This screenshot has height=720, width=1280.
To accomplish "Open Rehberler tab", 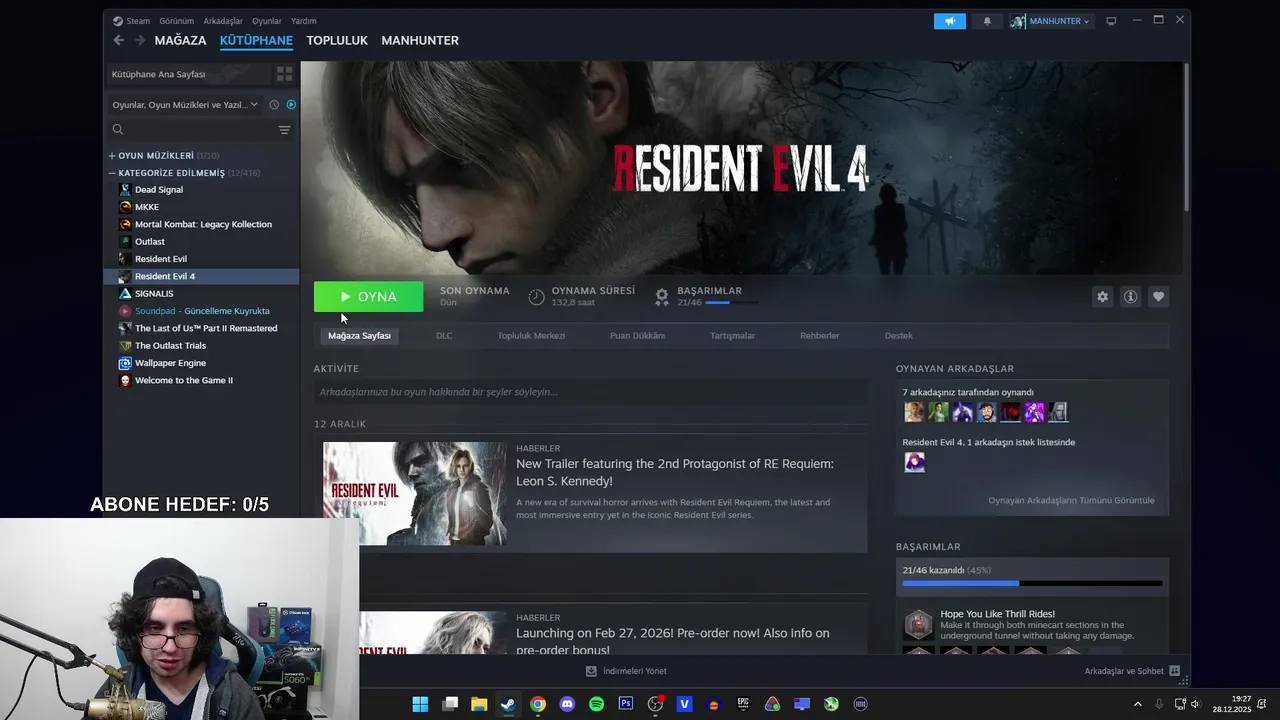I will [x=819, y=336].
